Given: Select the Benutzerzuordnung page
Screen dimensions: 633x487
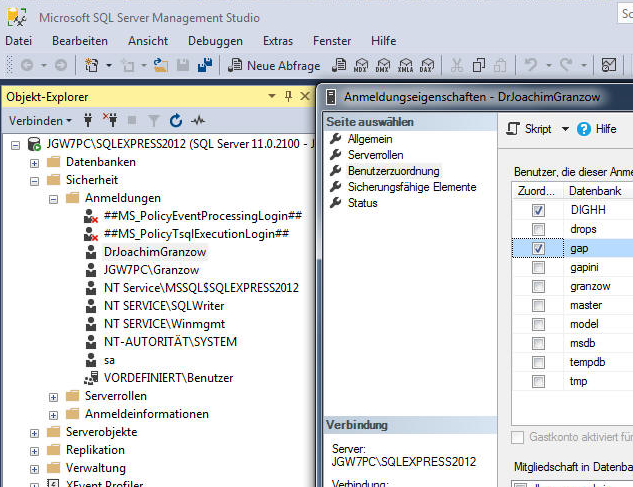Looking at the screenshot, I should [394, 171].
